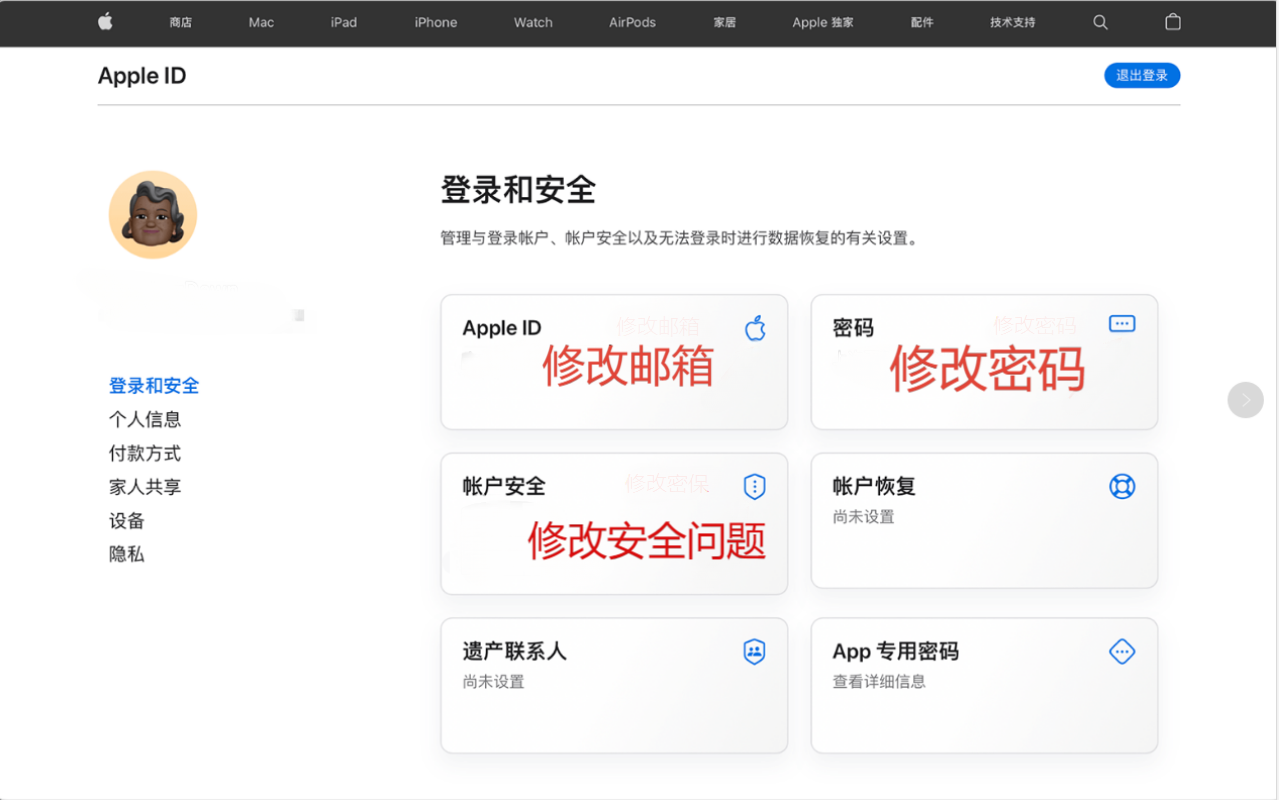Click the Memoji profile avatar

[x=153, y=215]
